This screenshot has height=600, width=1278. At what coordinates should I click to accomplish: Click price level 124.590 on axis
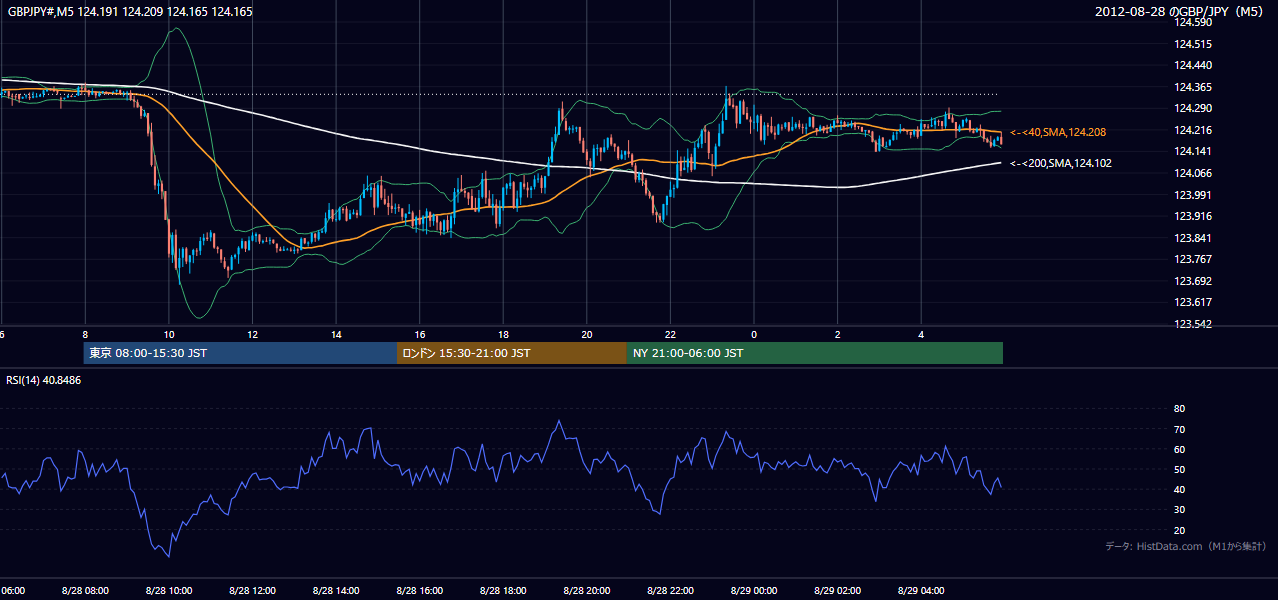pyautogui.click(x=1192, y=22)
